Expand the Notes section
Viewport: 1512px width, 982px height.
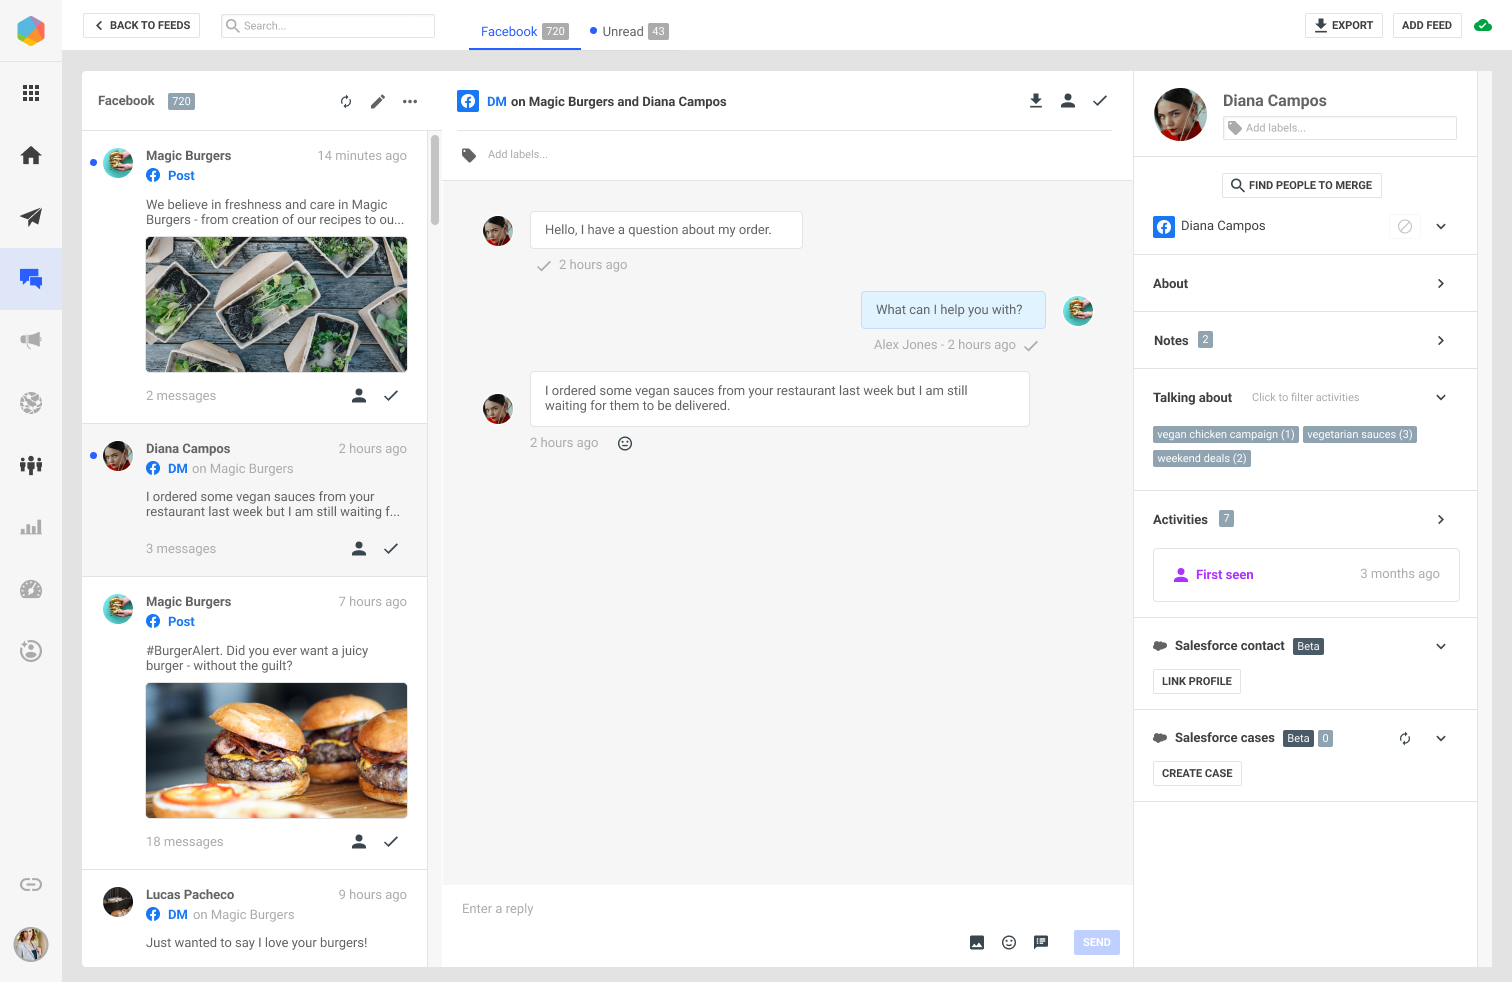[1441, 341]
